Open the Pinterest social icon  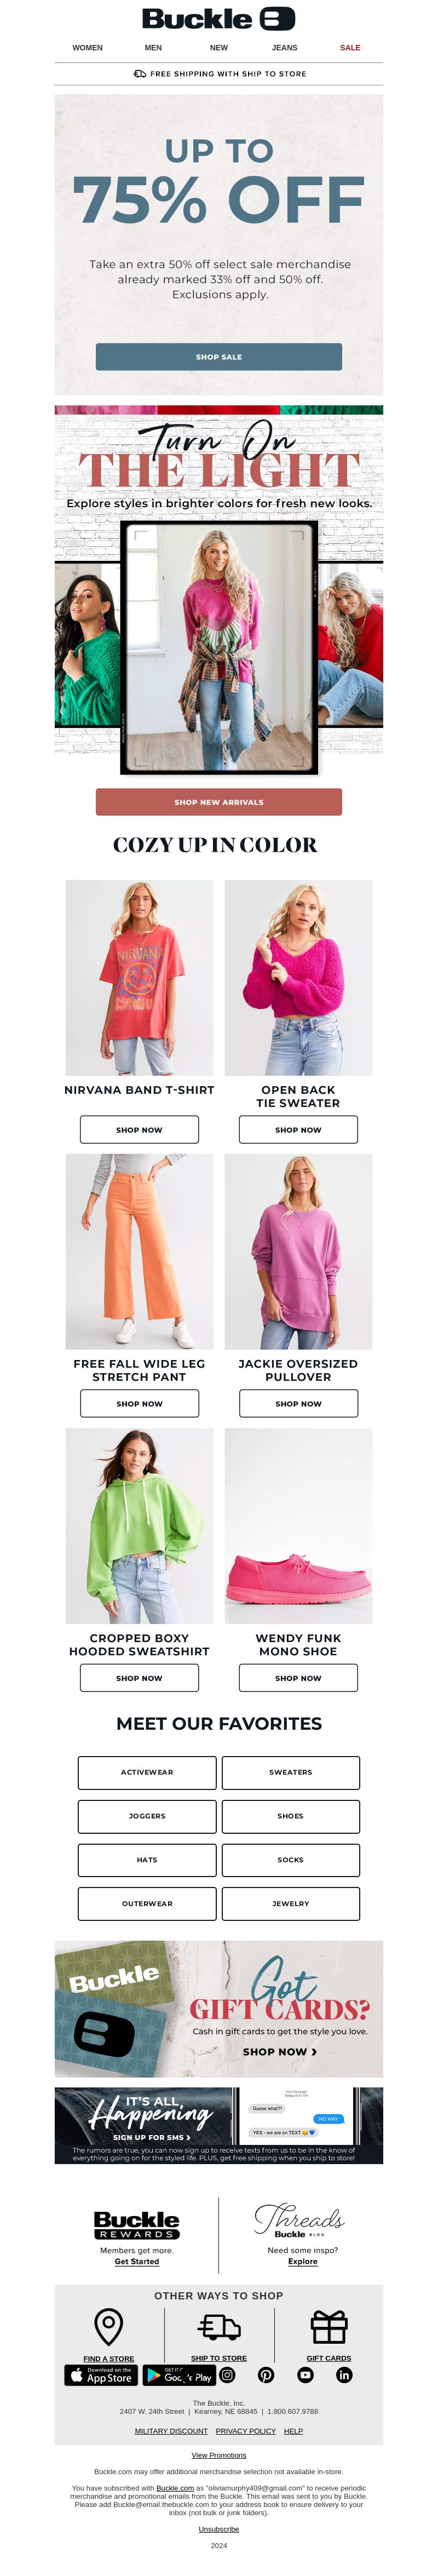pos(266,2375)
